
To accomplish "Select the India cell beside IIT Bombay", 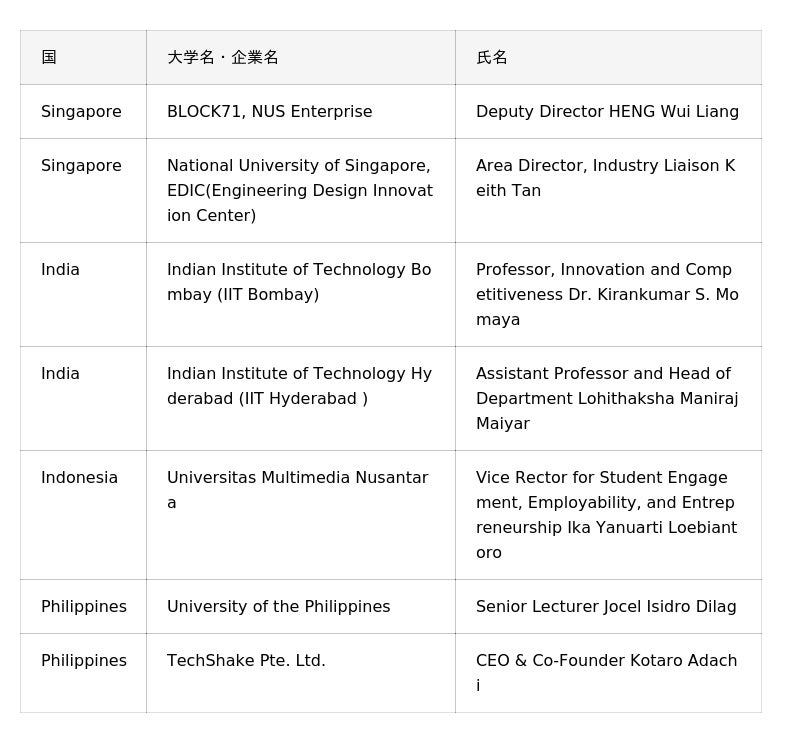I will coord(60,270).
